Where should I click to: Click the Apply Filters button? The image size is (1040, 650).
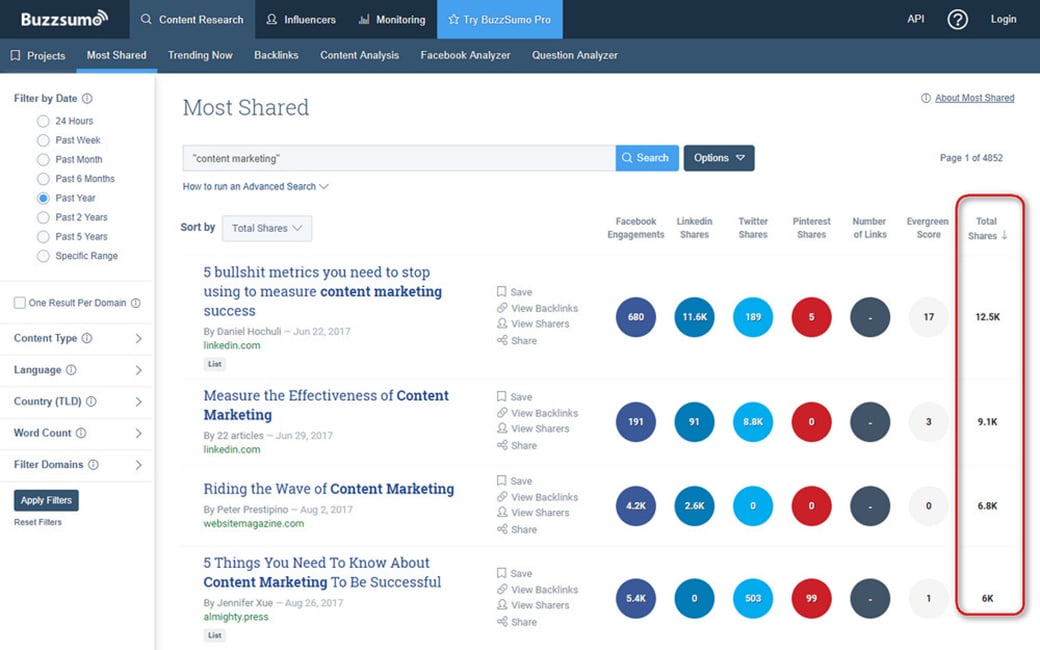pos(46,500)
